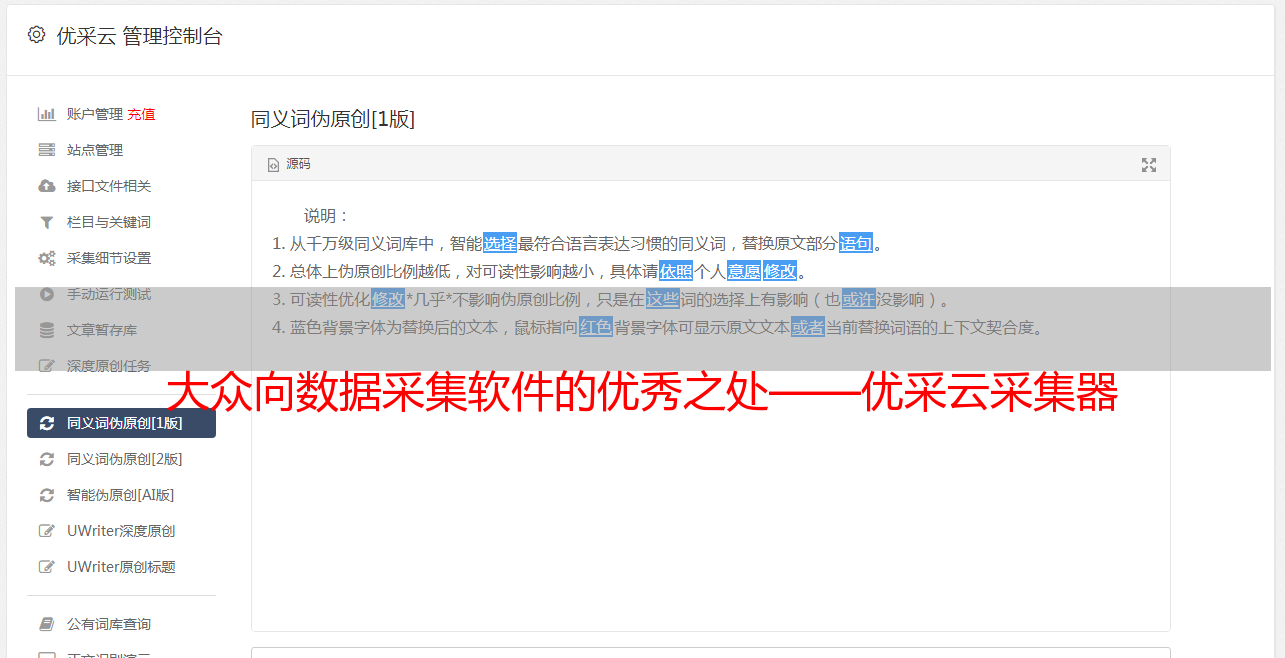This screenshot has height=658, width=1285.
Task: Select the active 同义词伪原创[1版] sidebar item
Action: (x=121, y=423)
